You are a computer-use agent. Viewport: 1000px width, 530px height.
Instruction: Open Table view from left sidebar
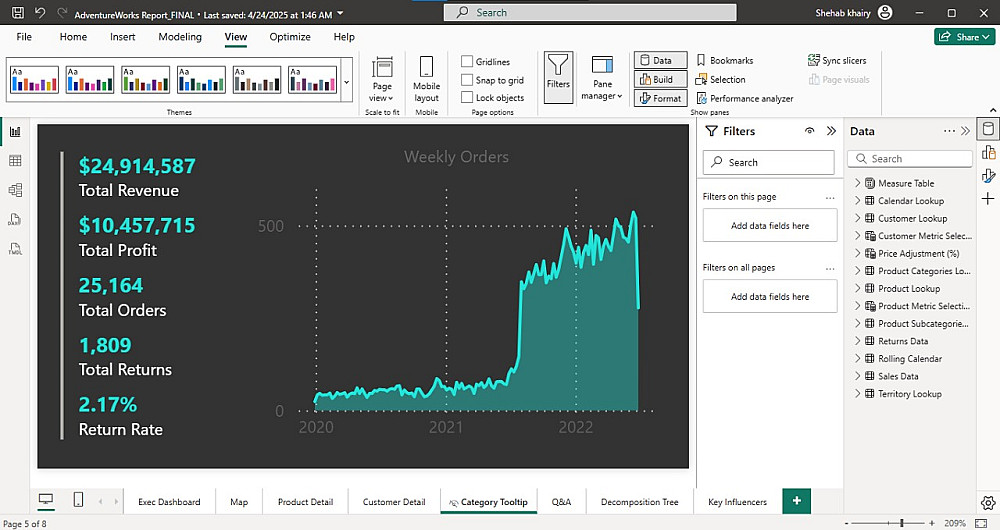(15, 161)
